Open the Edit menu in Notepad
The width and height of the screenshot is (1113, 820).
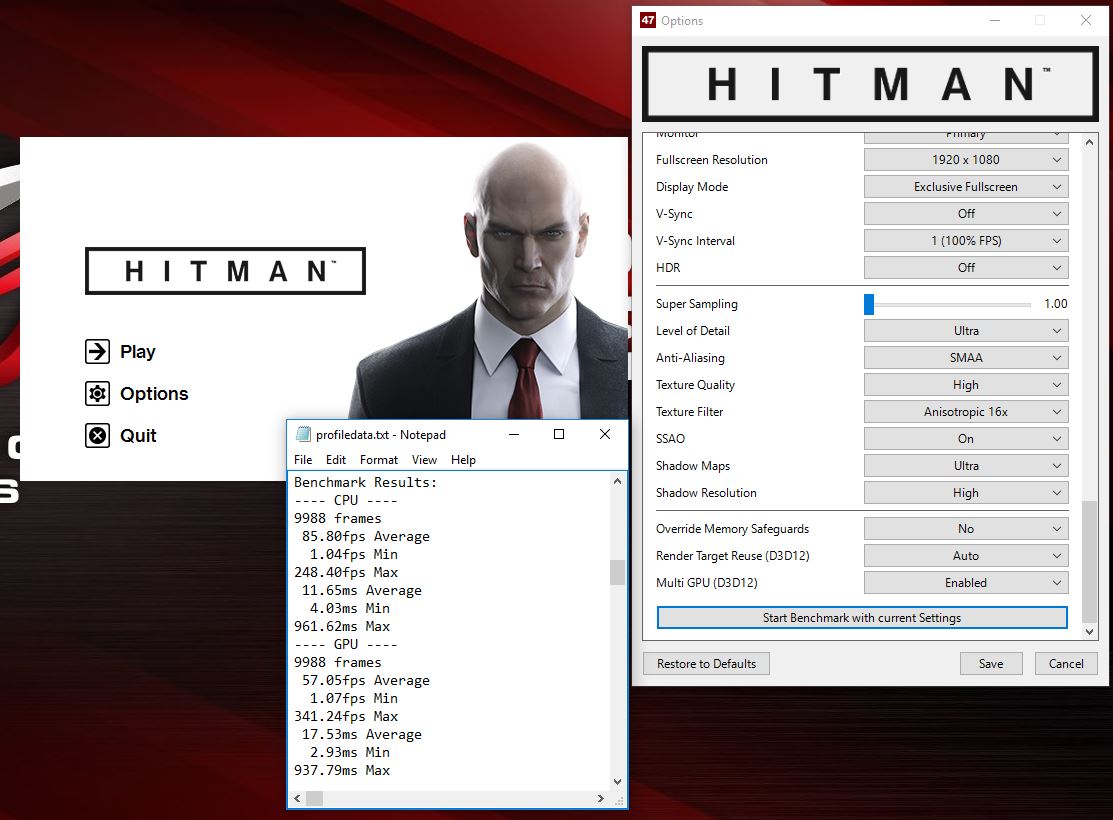coord(336,459)
